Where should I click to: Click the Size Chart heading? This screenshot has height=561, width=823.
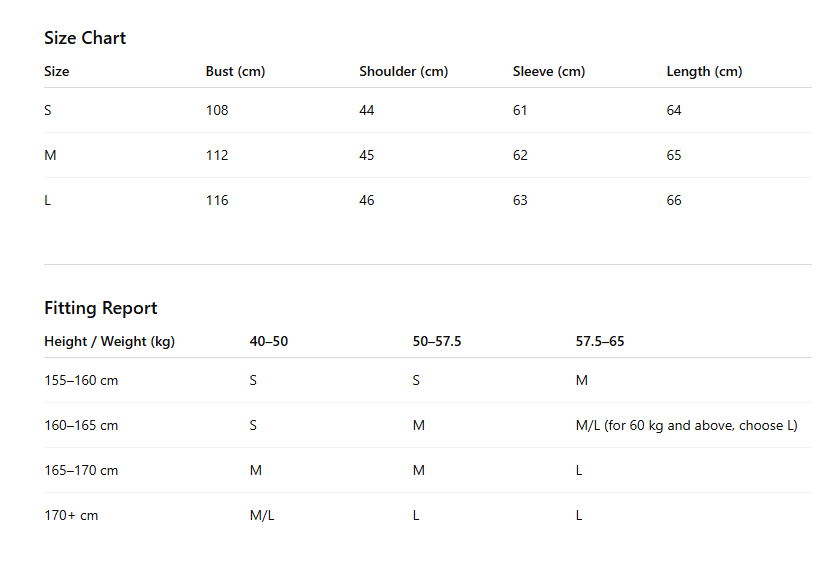coord(85,38)
